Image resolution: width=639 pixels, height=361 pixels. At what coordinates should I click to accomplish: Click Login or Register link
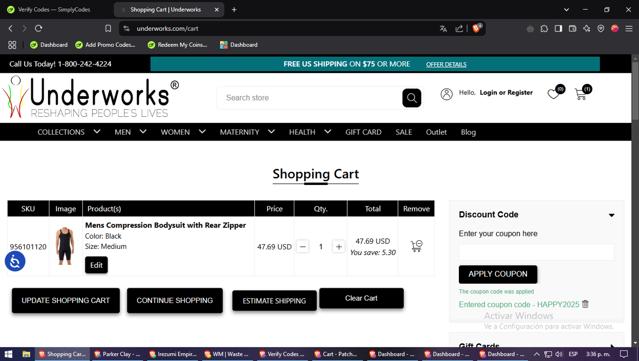(506, 92)
